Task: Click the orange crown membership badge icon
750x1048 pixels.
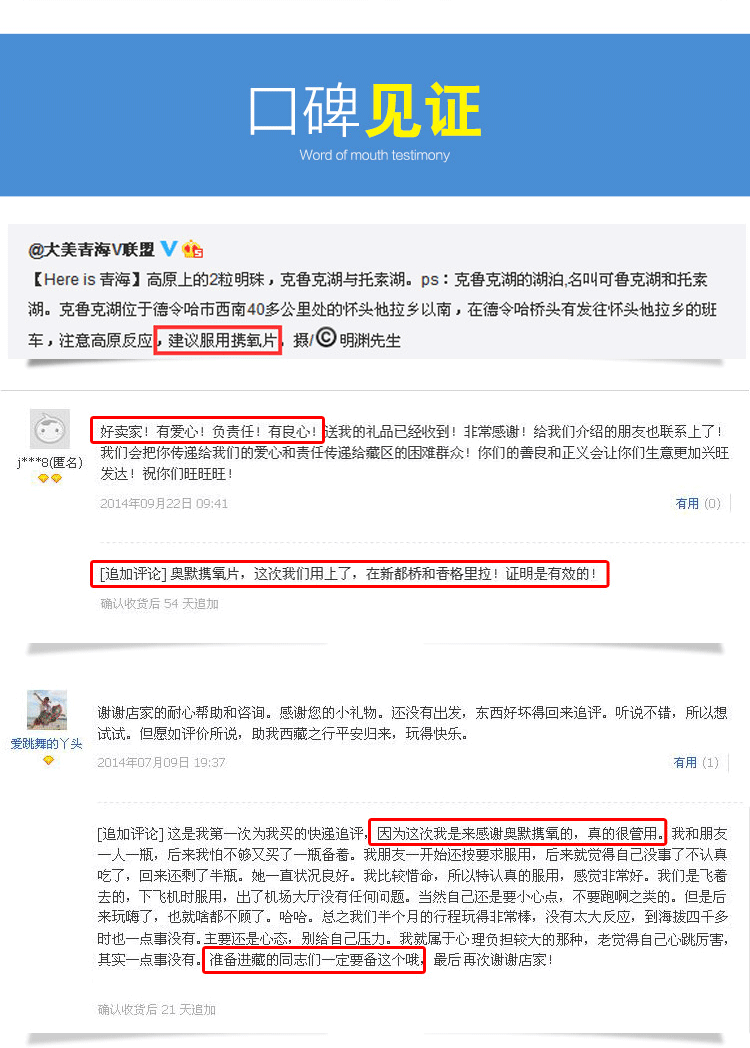Action: coord(193,249)
